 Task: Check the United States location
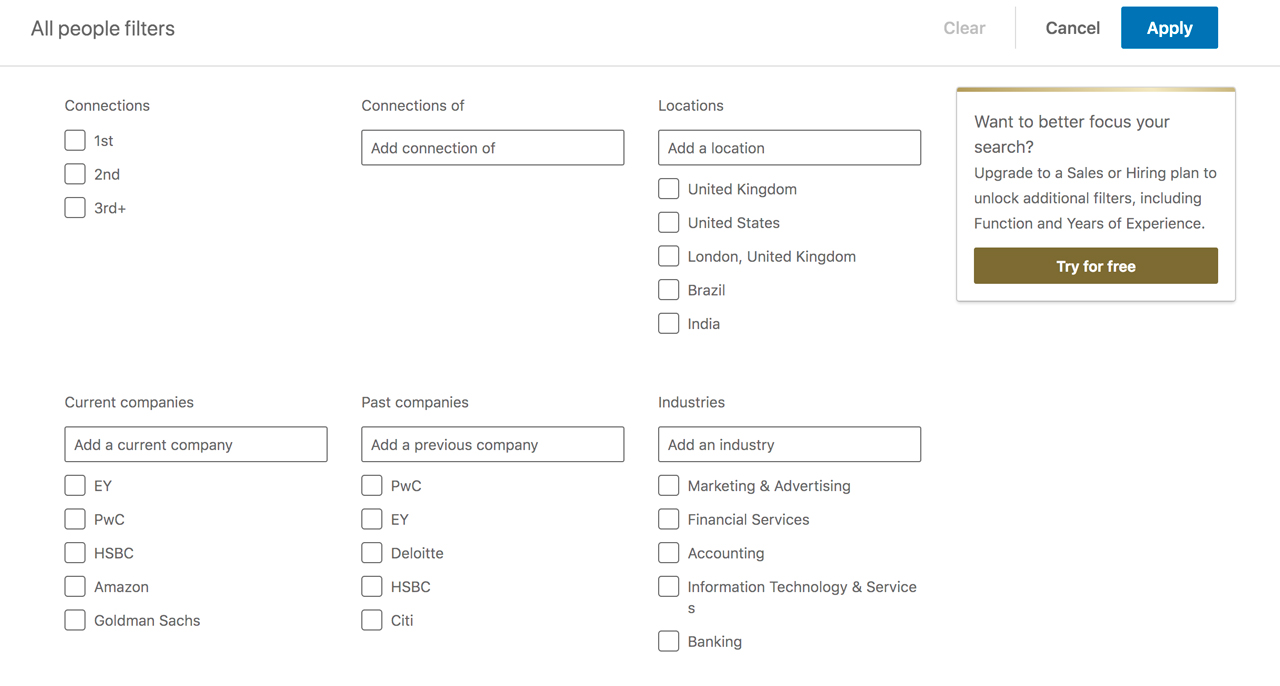[x=669, y=222]
